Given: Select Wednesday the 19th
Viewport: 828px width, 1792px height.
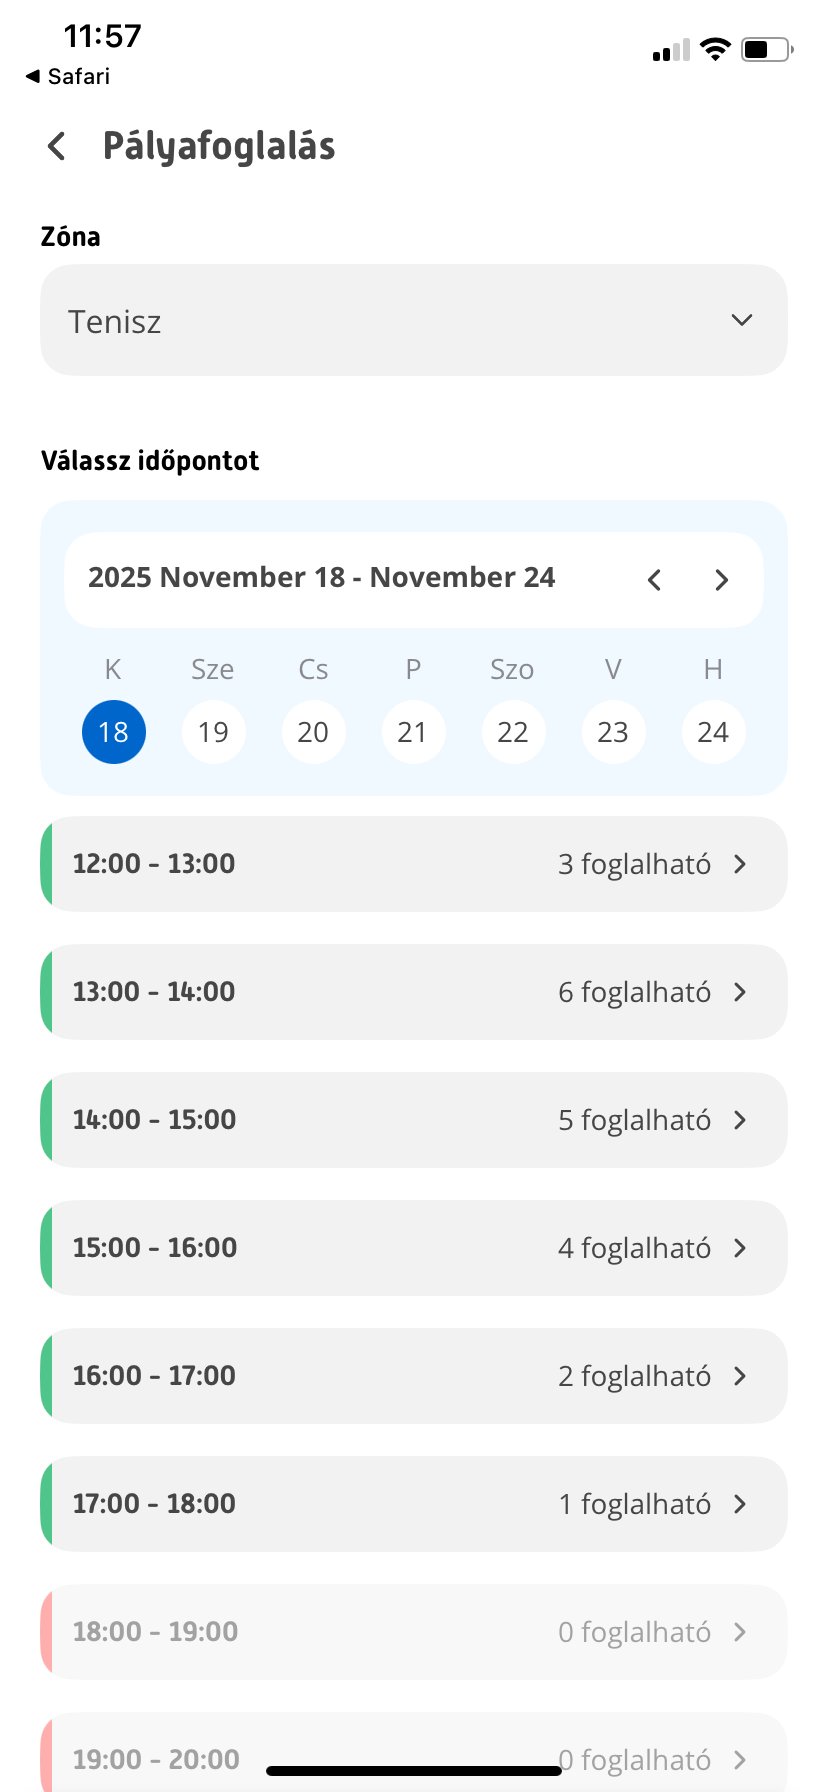Looking at the screenshot, I should (213, 732).
